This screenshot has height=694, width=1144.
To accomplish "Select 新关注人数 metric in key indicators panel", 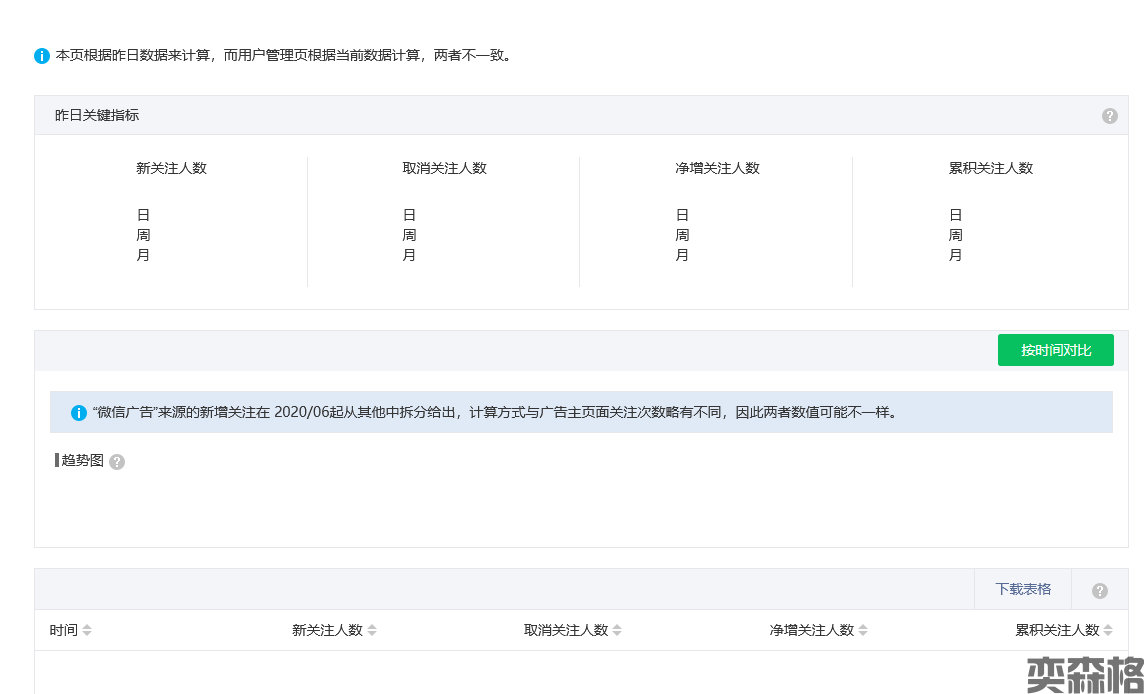I will (171, 168).
